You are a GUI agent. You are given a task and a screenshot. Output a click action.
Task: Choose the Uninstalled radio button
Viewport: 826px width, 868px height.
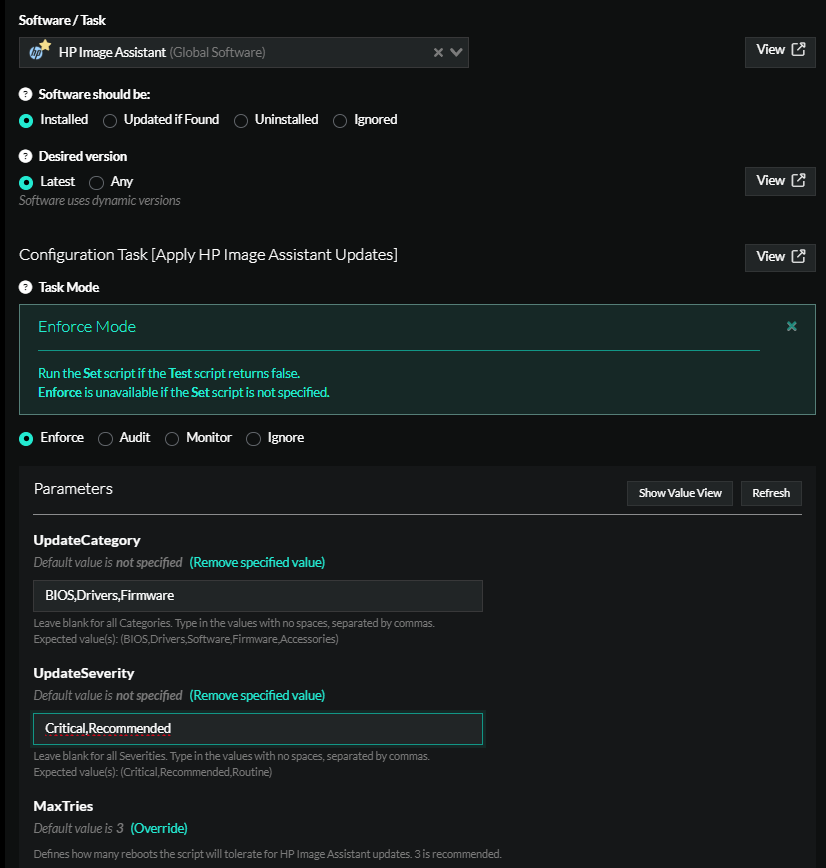241,121
